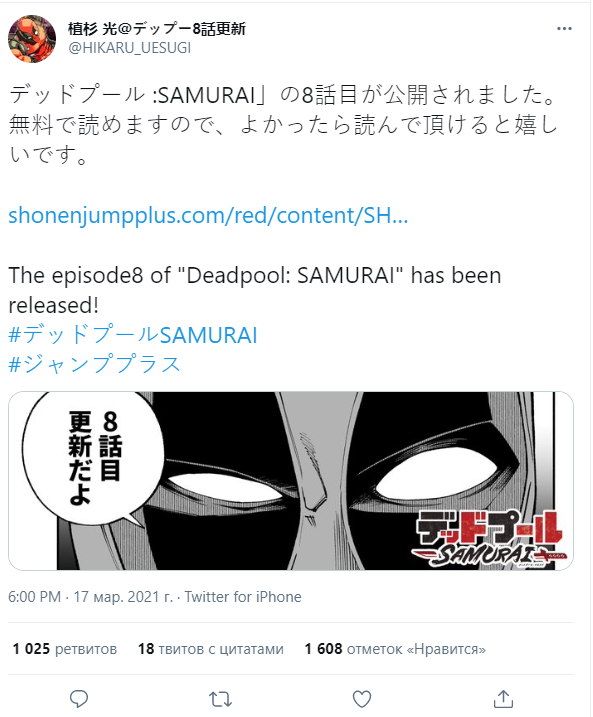The height and width of the screenshot is (717, 593).
Task: Click the Reply speech bubble icon
Action: [x=79, y=699]
